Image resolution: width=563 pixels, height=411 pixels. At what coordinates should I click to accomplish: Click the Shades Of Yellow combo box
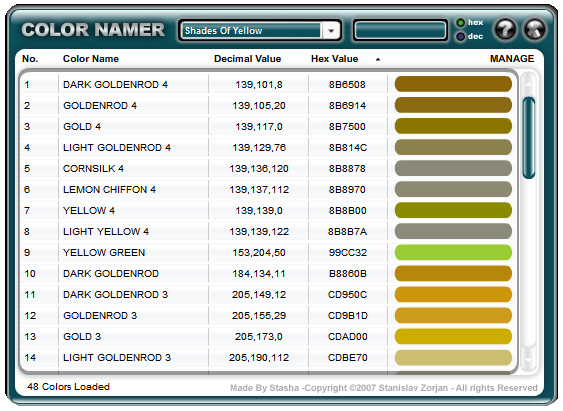pos(260,31)
